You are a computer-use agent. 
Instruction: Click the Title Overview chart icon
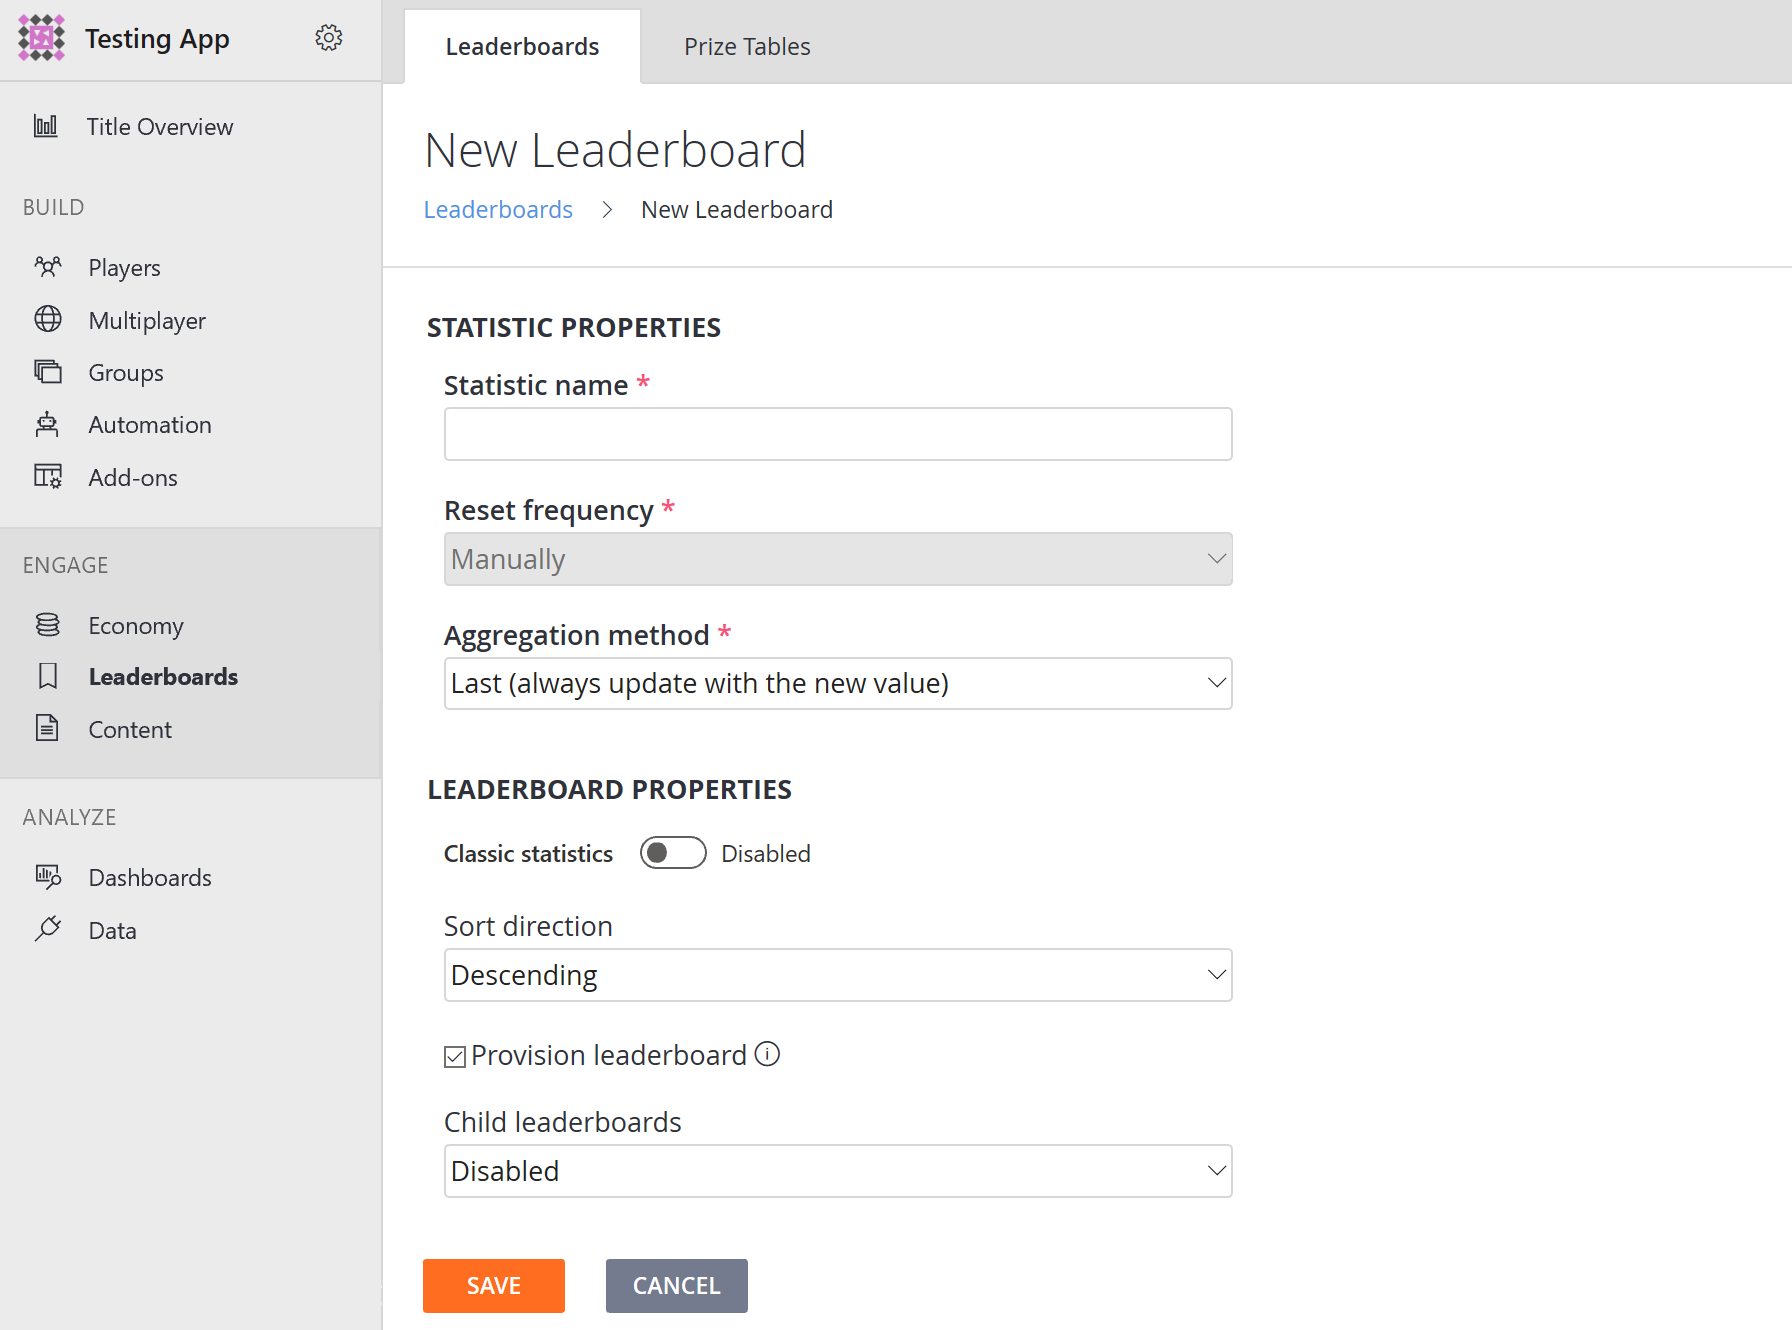46,126
